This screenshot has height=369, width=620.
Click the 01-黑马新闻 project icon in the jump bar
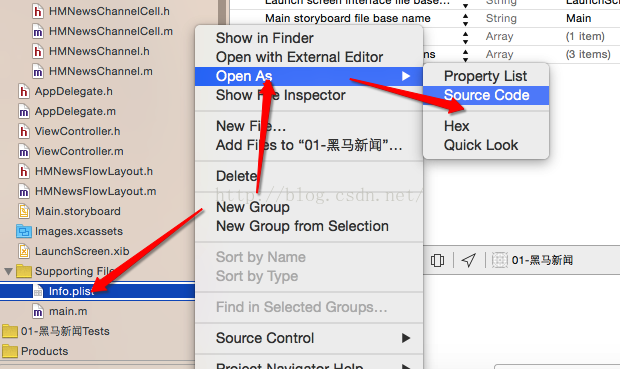(500, 260)
